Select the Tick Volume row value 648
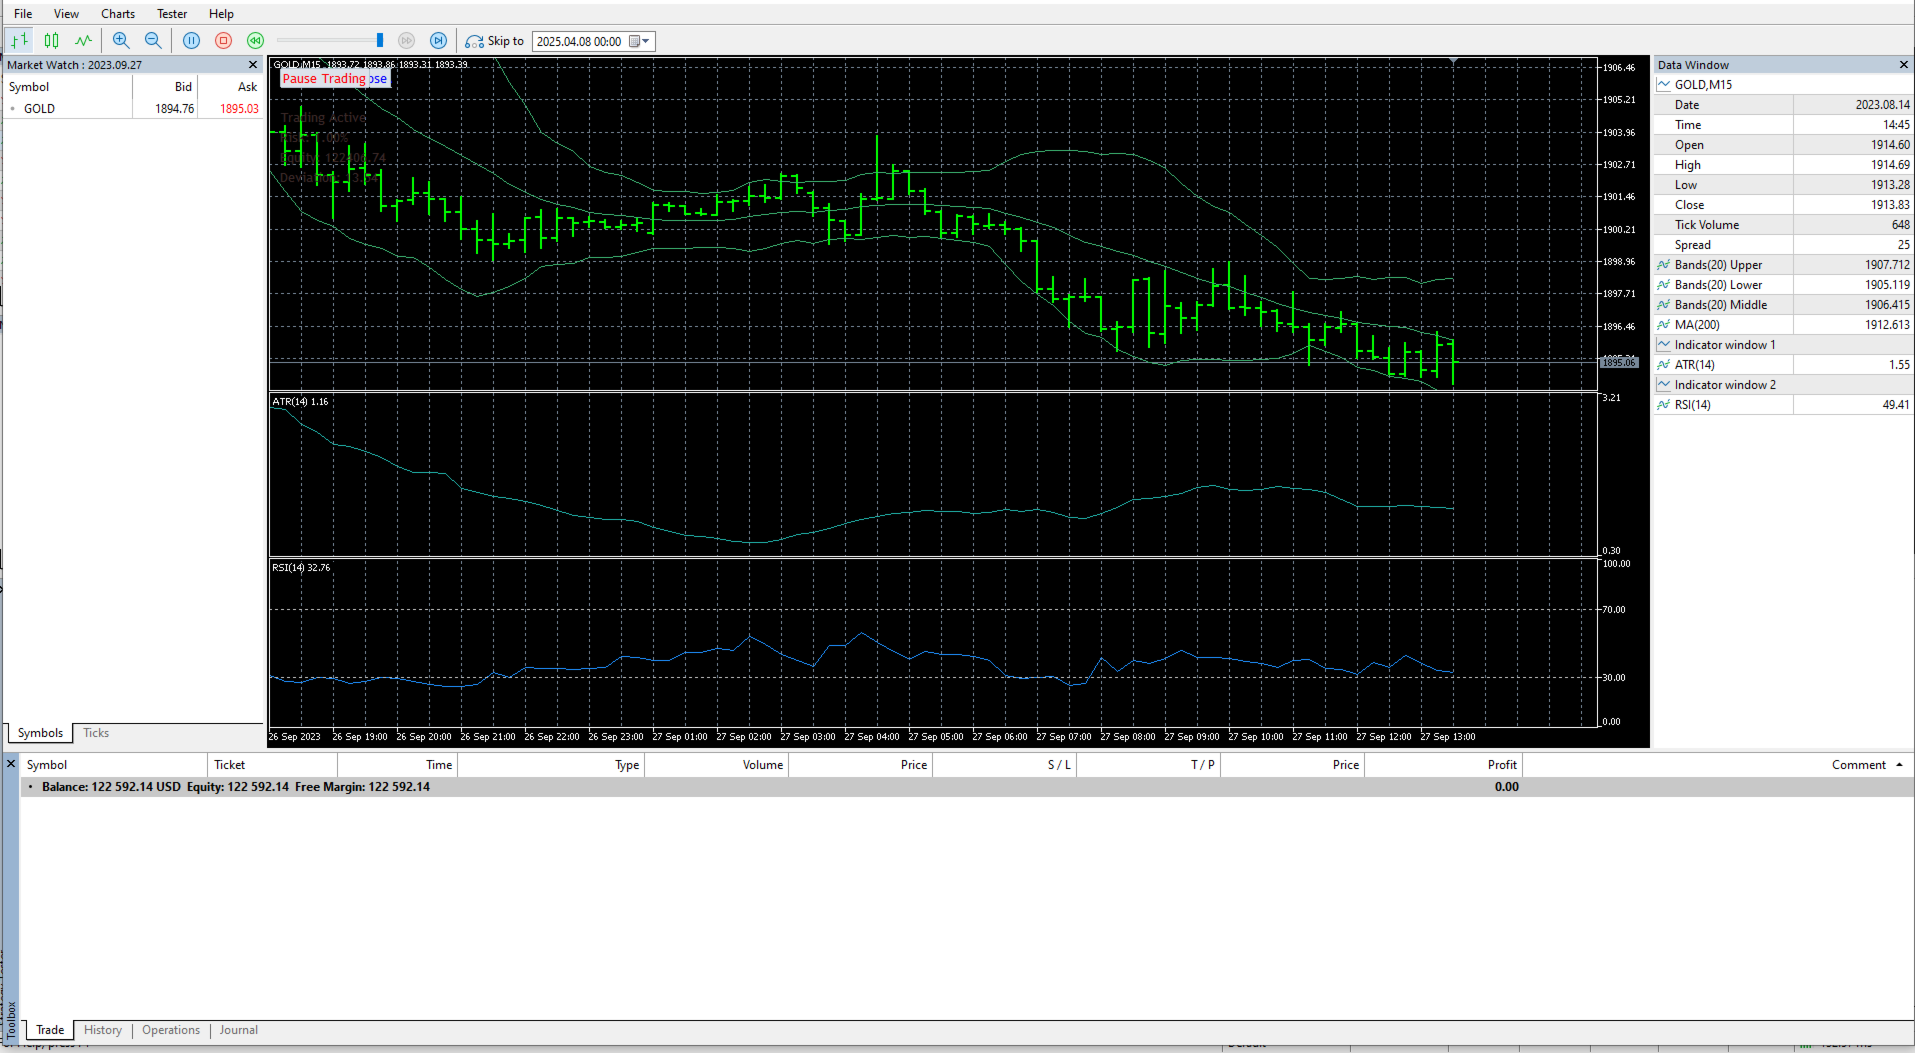The image size is (1915, 1053). [1900, 225]
